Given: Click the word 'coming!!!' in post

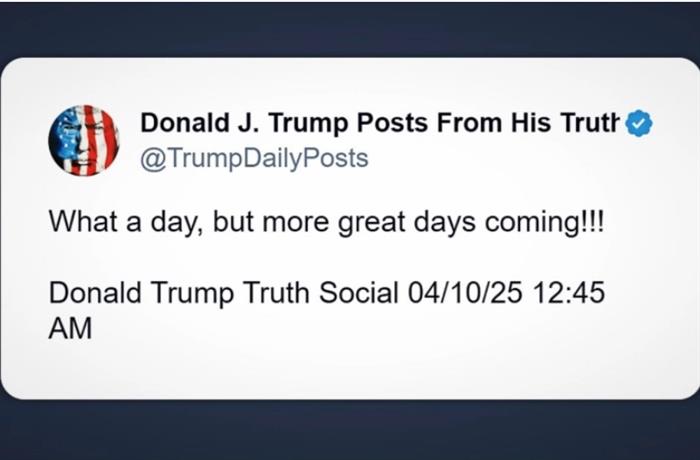Looking at the screenshot, I should (545, 222).
